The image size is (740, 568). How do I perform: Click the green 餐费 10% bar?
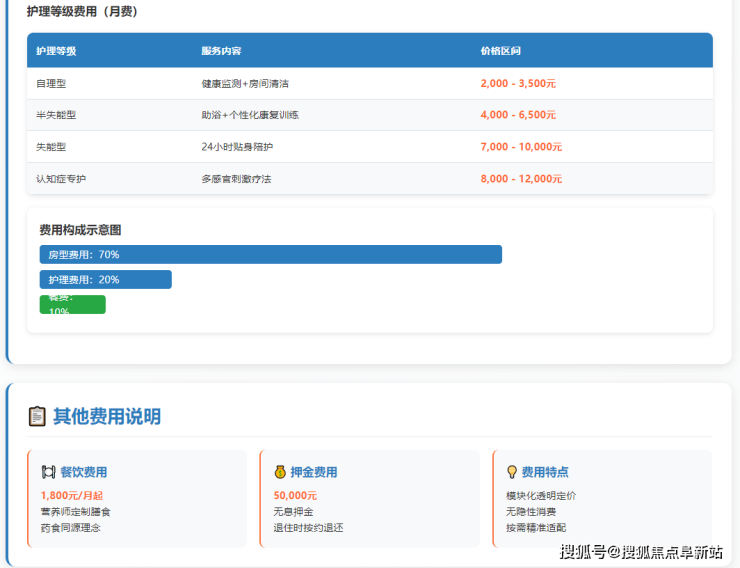point(72,304)
